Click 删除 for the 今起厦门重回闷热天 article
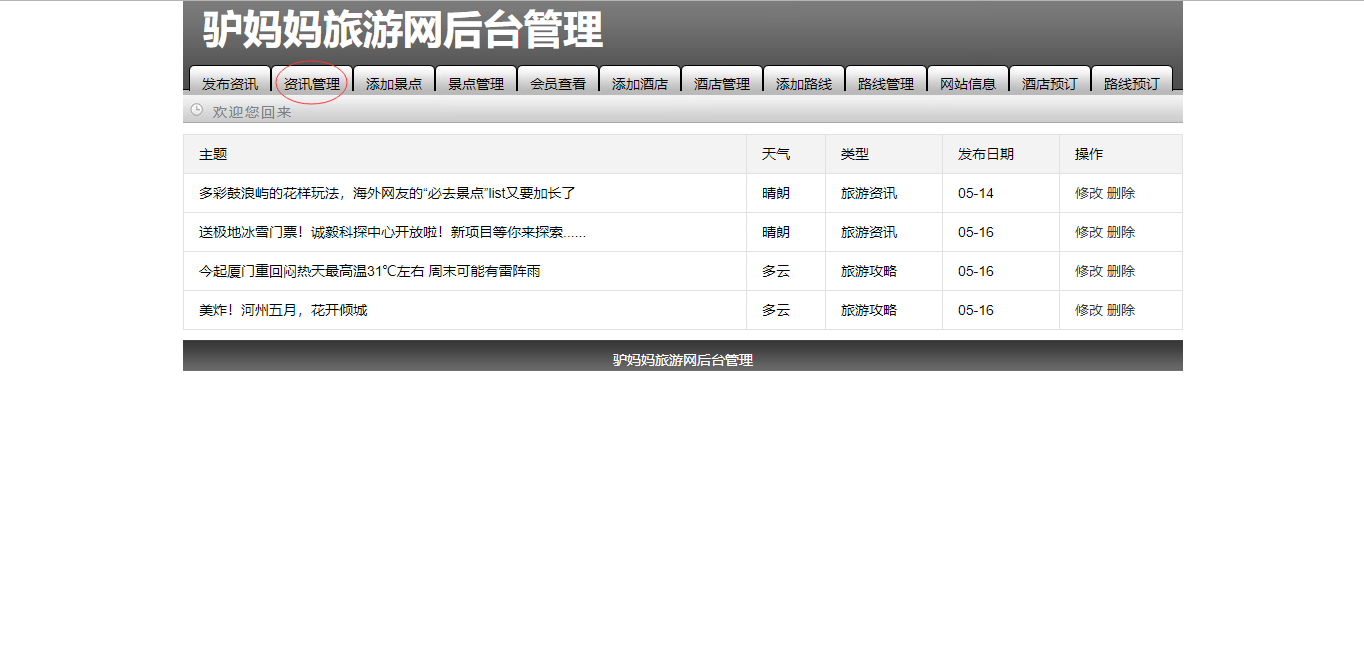The height and width of the screenshot is (657, 1364). [x=1121, y=271]
